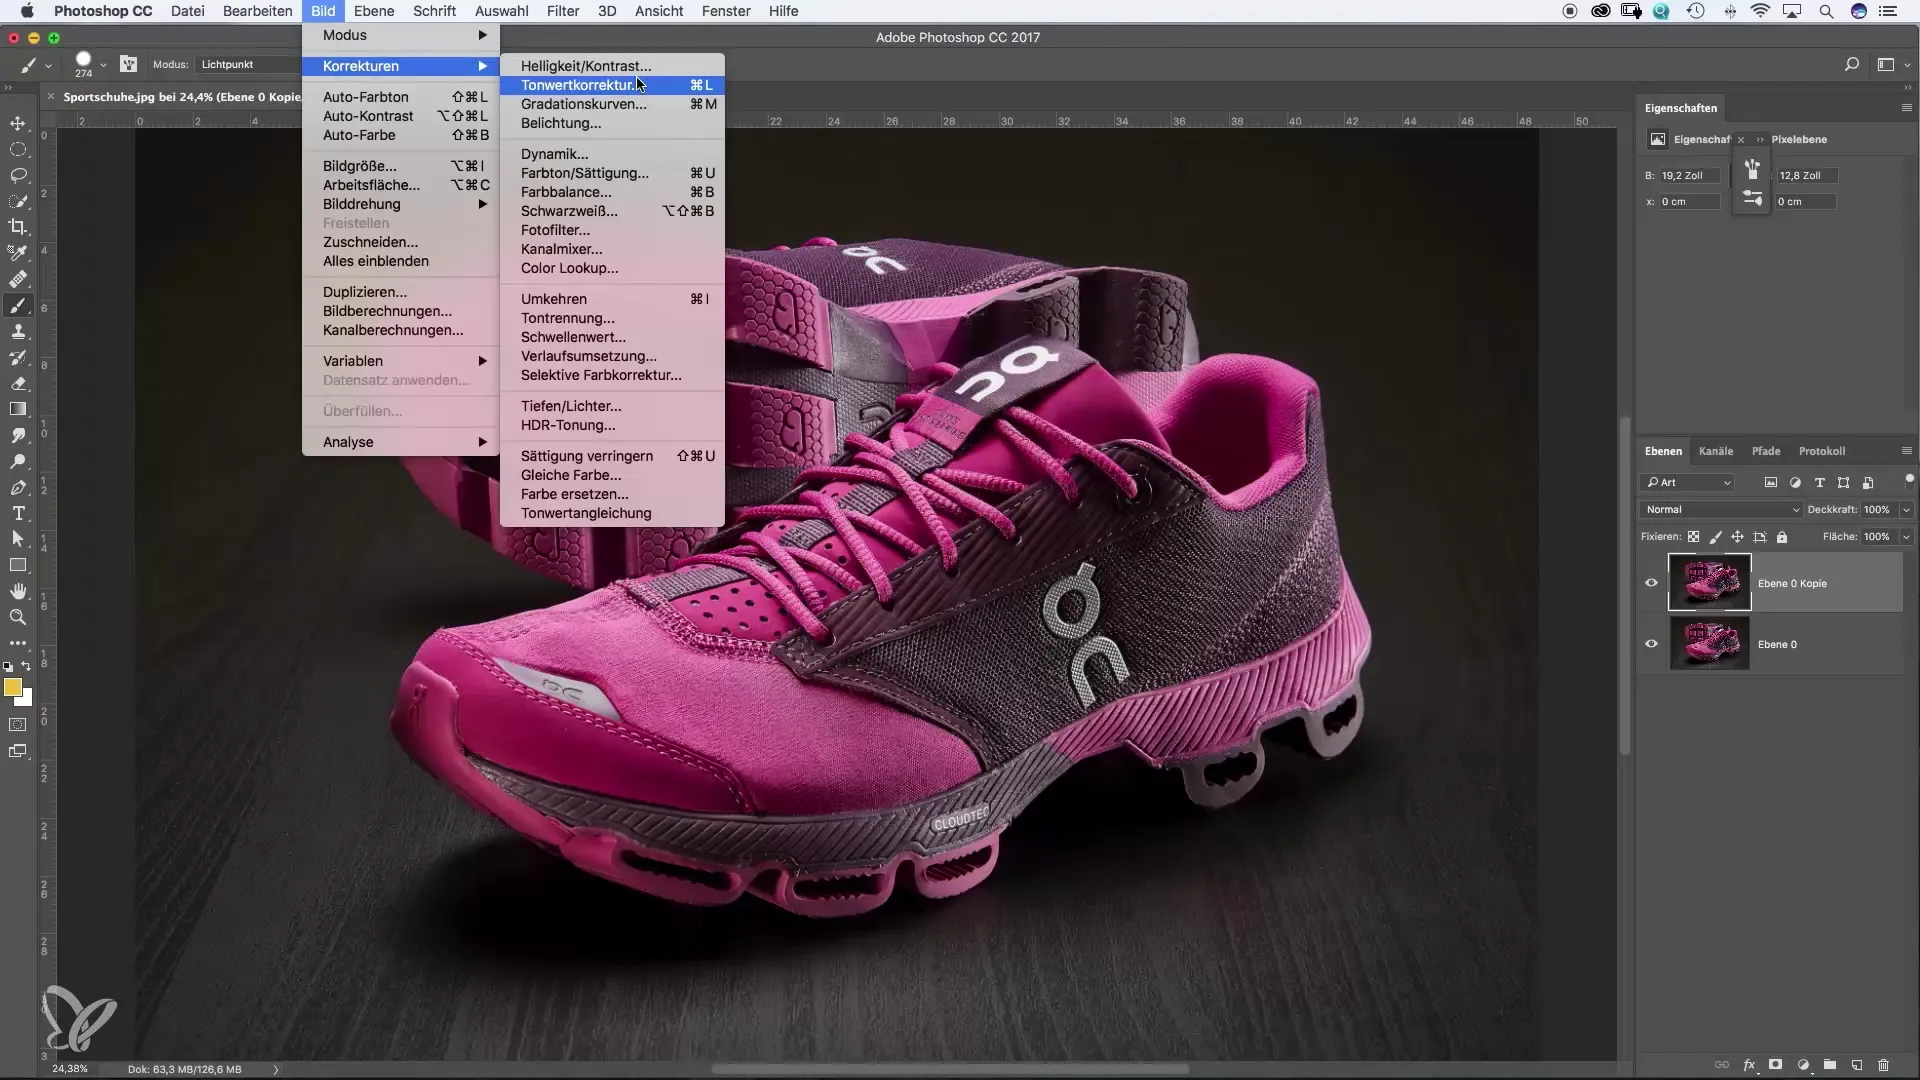Toggle Quick Mask mode

[18, 725]
